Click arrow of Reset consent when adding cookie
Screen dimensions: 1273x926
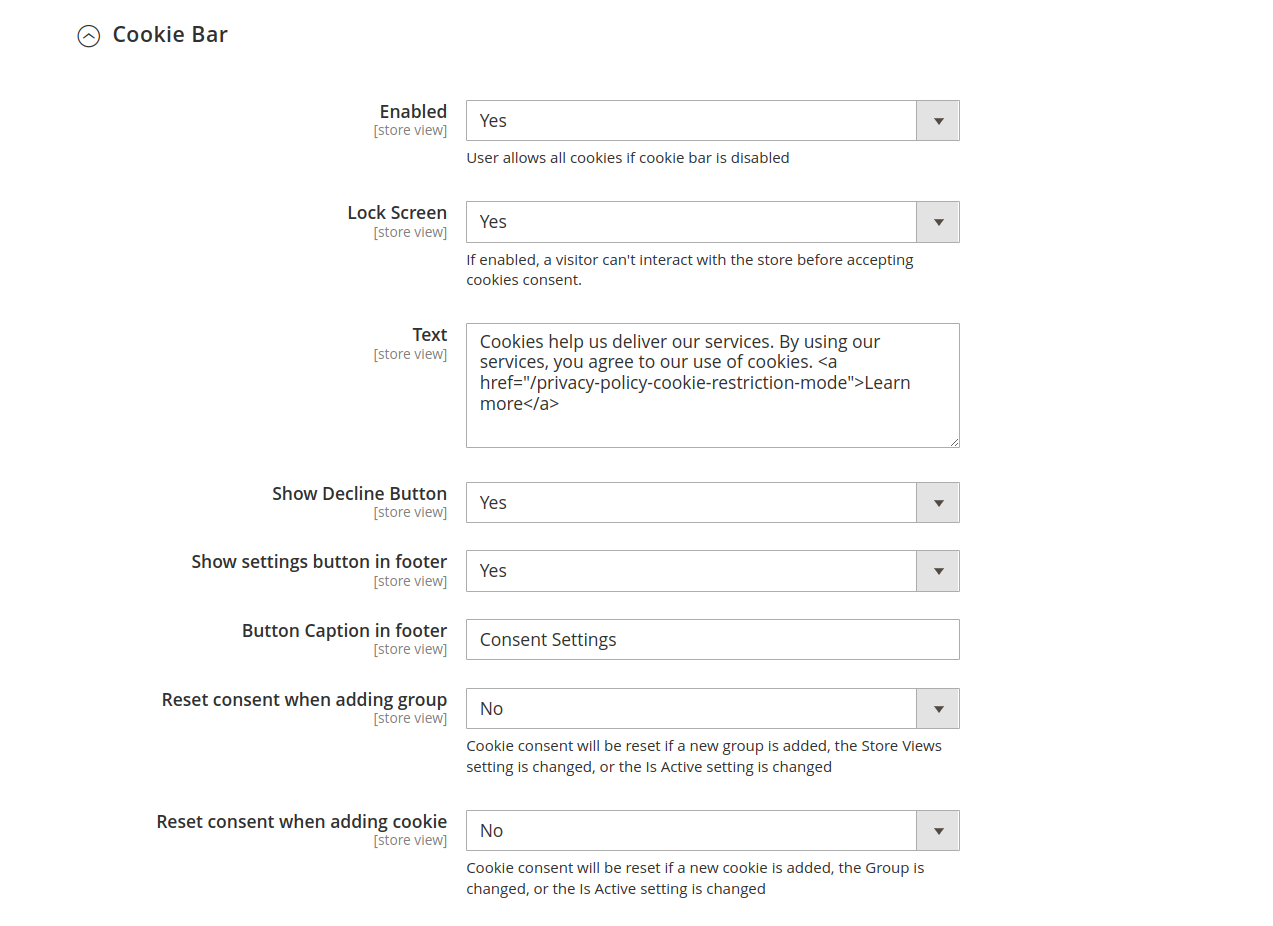pyautogui.click(x=938, y=831)
